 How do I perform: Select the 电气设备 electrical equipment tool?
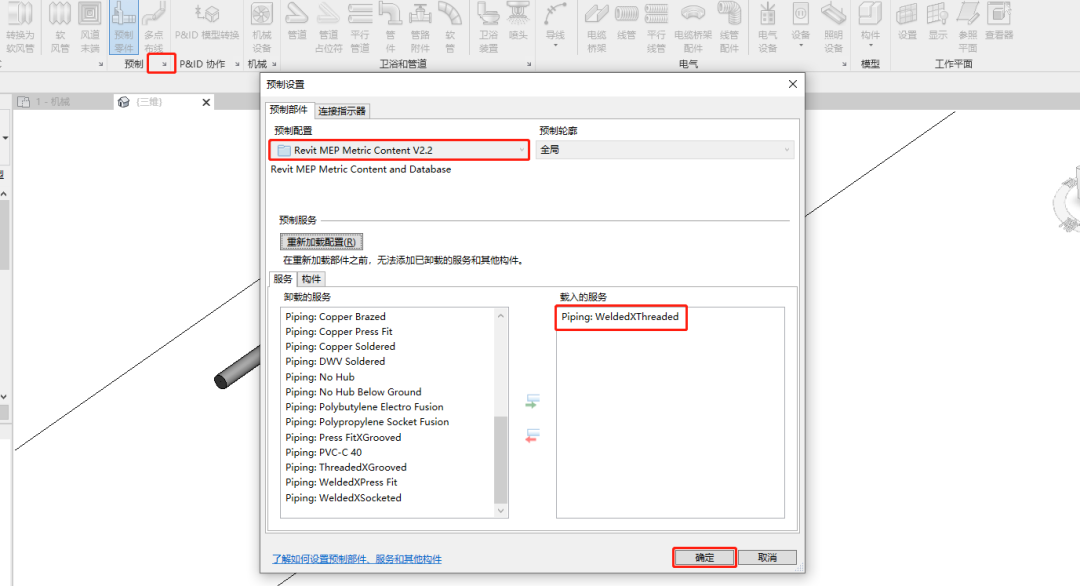[767, 27]
